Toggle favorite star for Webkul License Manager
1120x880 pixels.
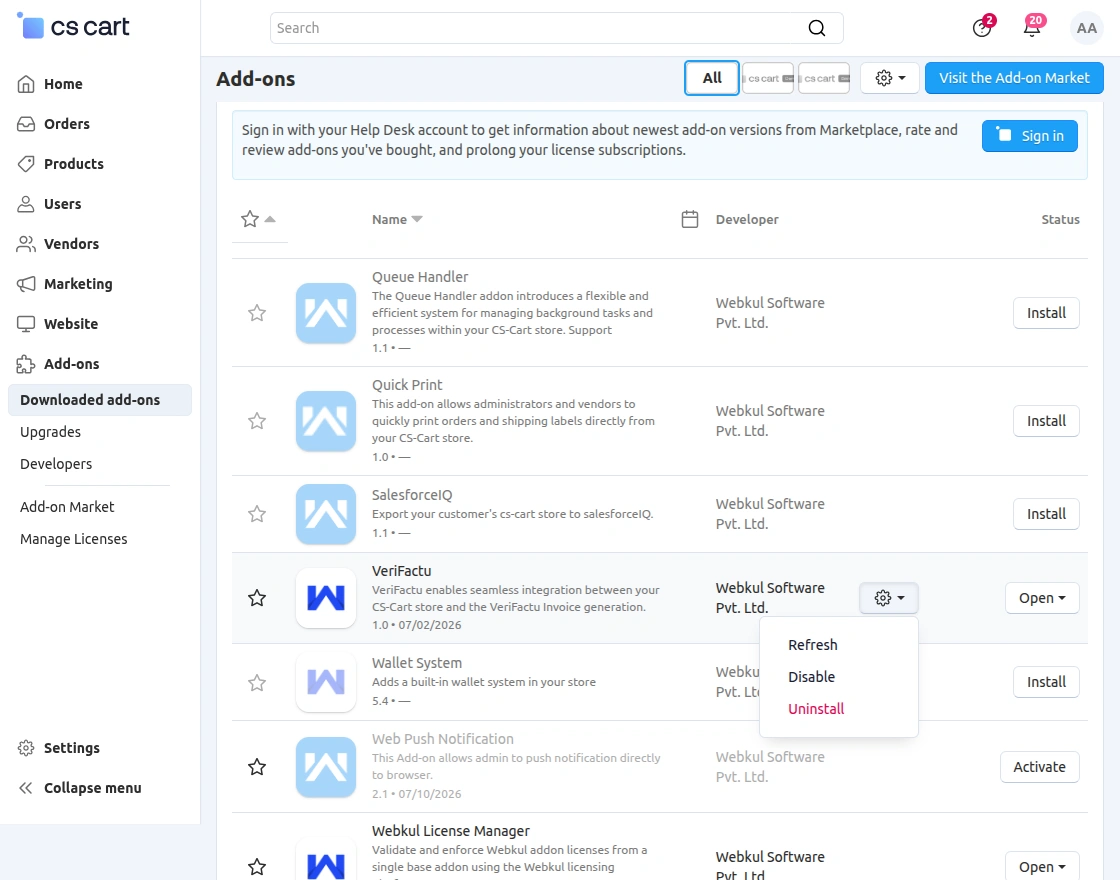click(x=257, y=867)
